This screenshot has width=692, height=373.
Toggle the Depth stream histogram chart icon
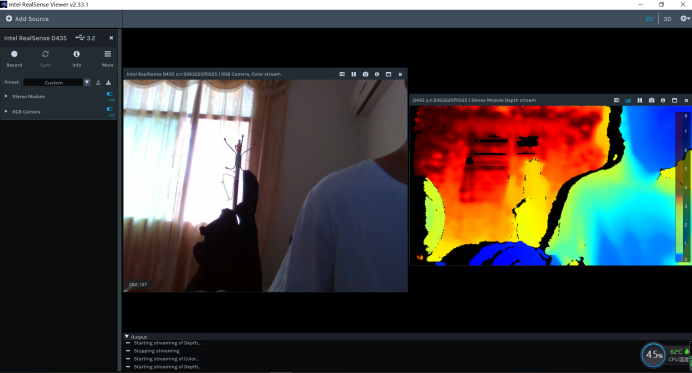tap(628, 100)
